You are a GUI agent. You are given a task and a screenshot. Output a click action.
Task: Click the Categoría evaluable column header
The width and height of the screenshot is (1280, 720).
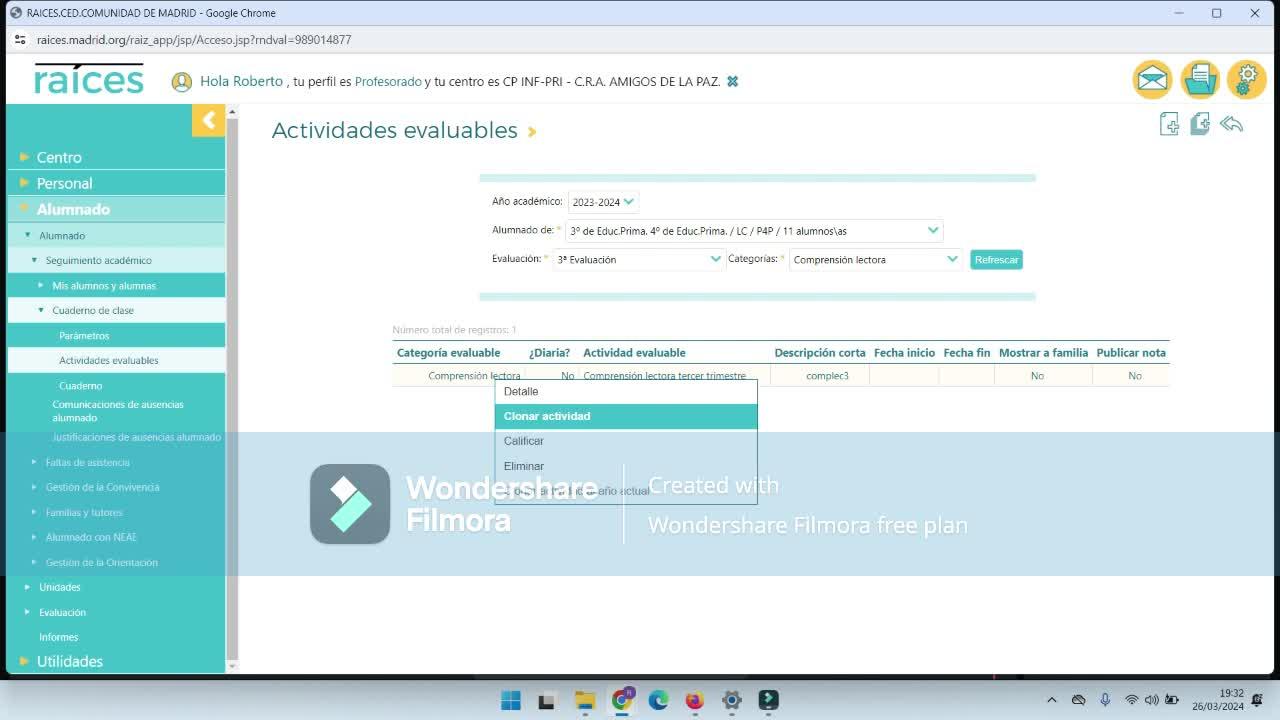coord(448,353)
